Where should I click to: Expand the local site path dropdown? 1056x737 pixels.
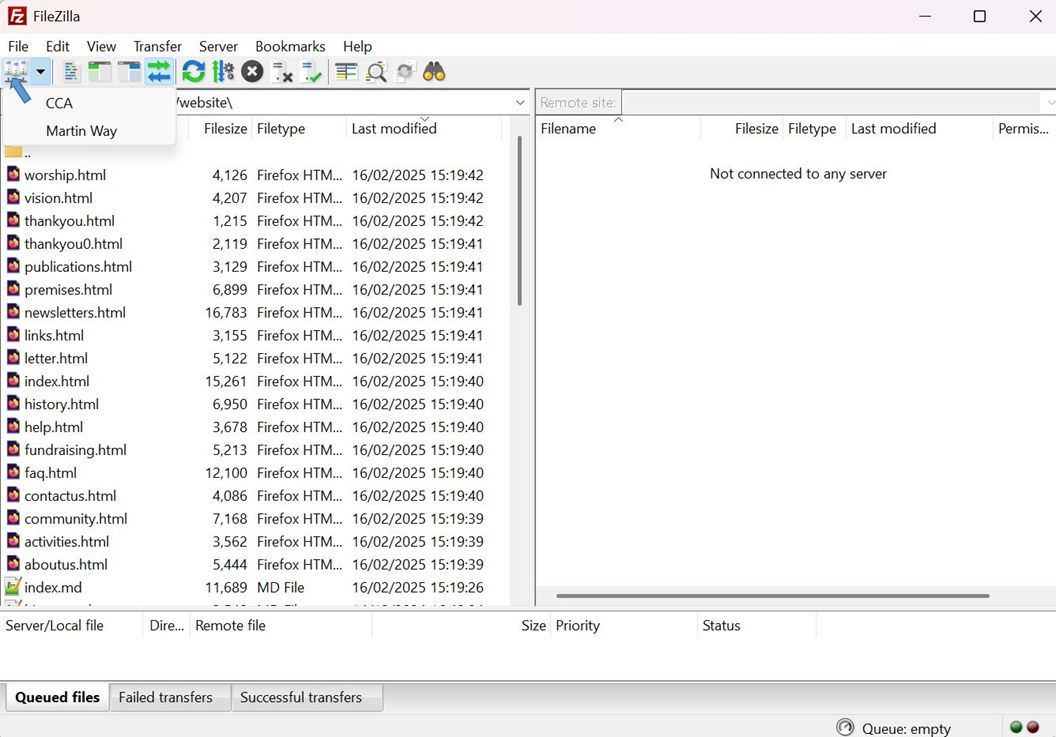[520, 102]
